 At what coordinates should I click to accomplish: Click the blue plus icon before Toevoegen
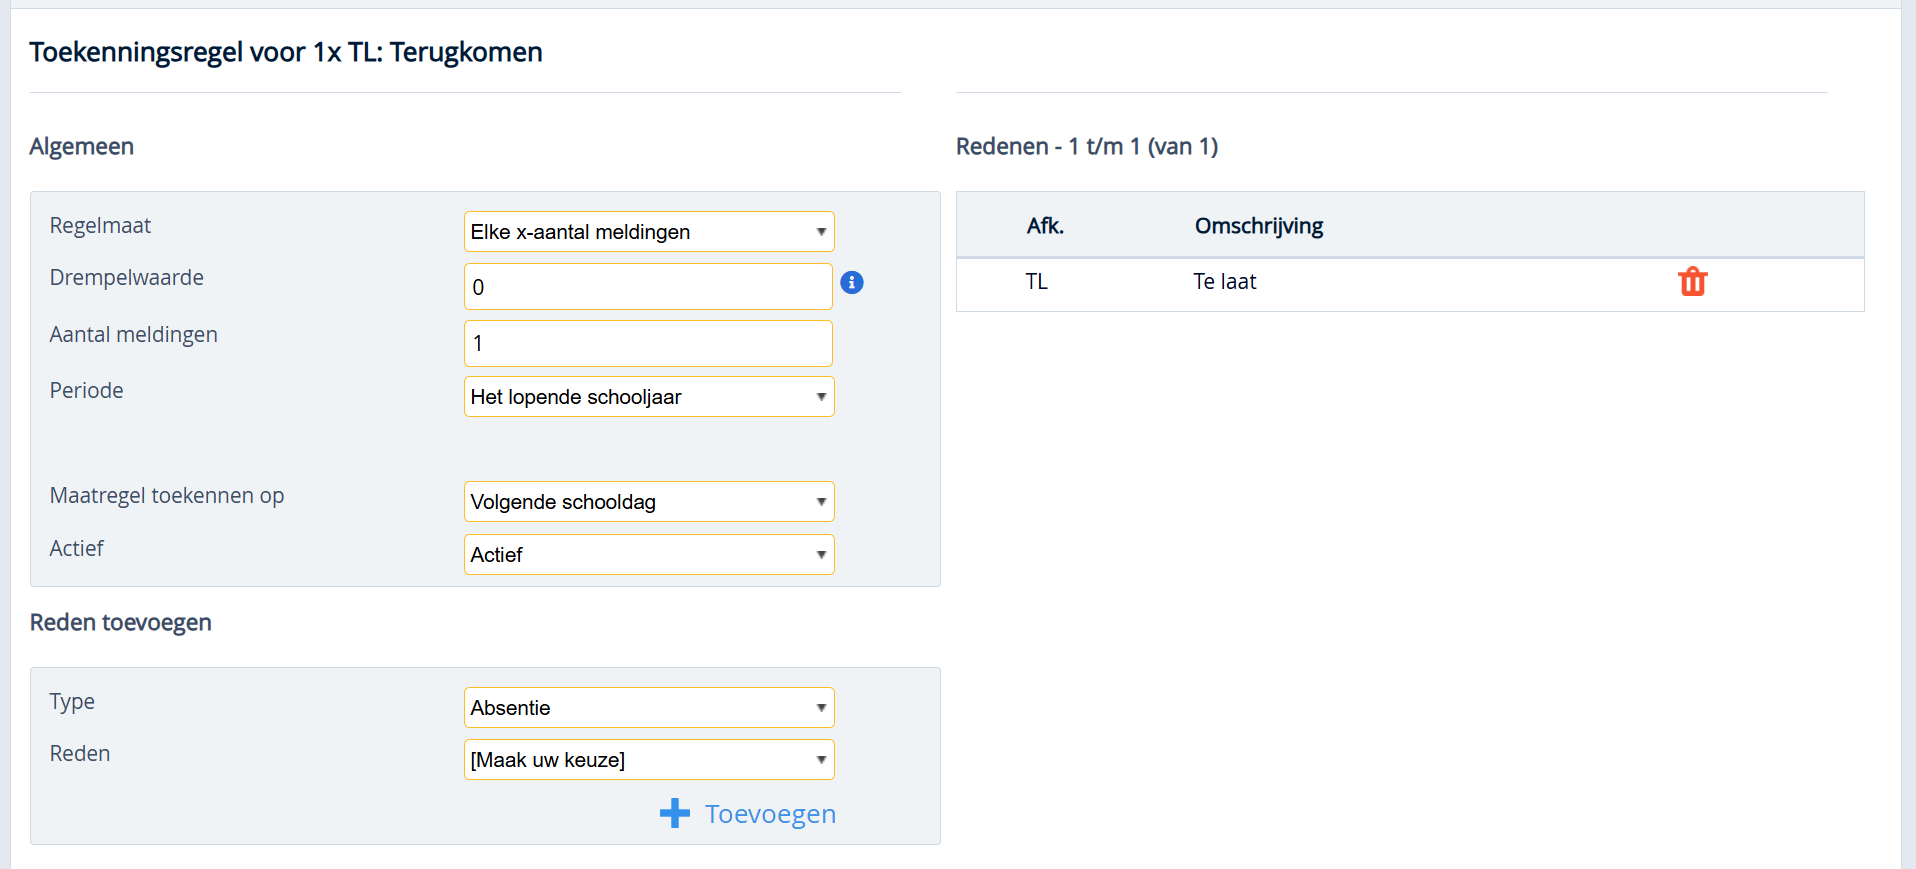click(675, 813)
